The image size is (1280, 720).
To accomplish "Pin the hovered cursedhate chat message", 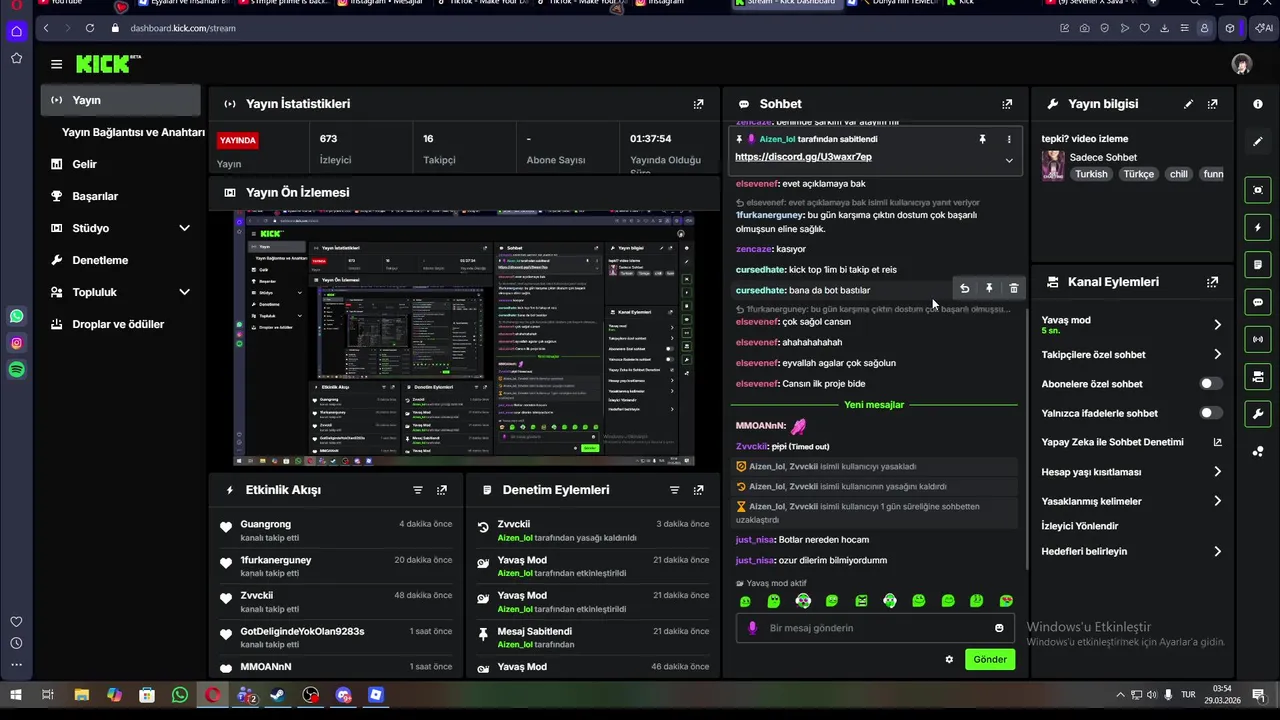I will coord(989,289).
